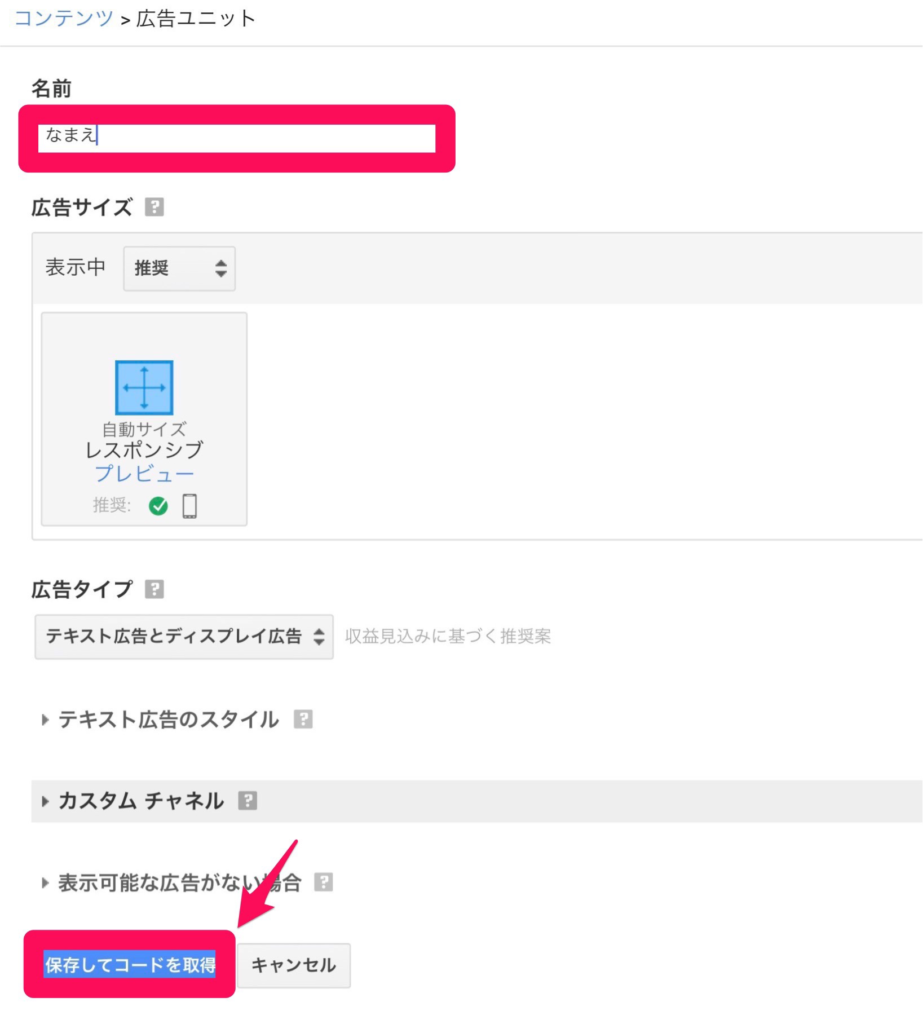The height and width of the screenshot is (1024, 923).
Task: Open help icon next to カスタム チャネル
Action: point(248,801)
